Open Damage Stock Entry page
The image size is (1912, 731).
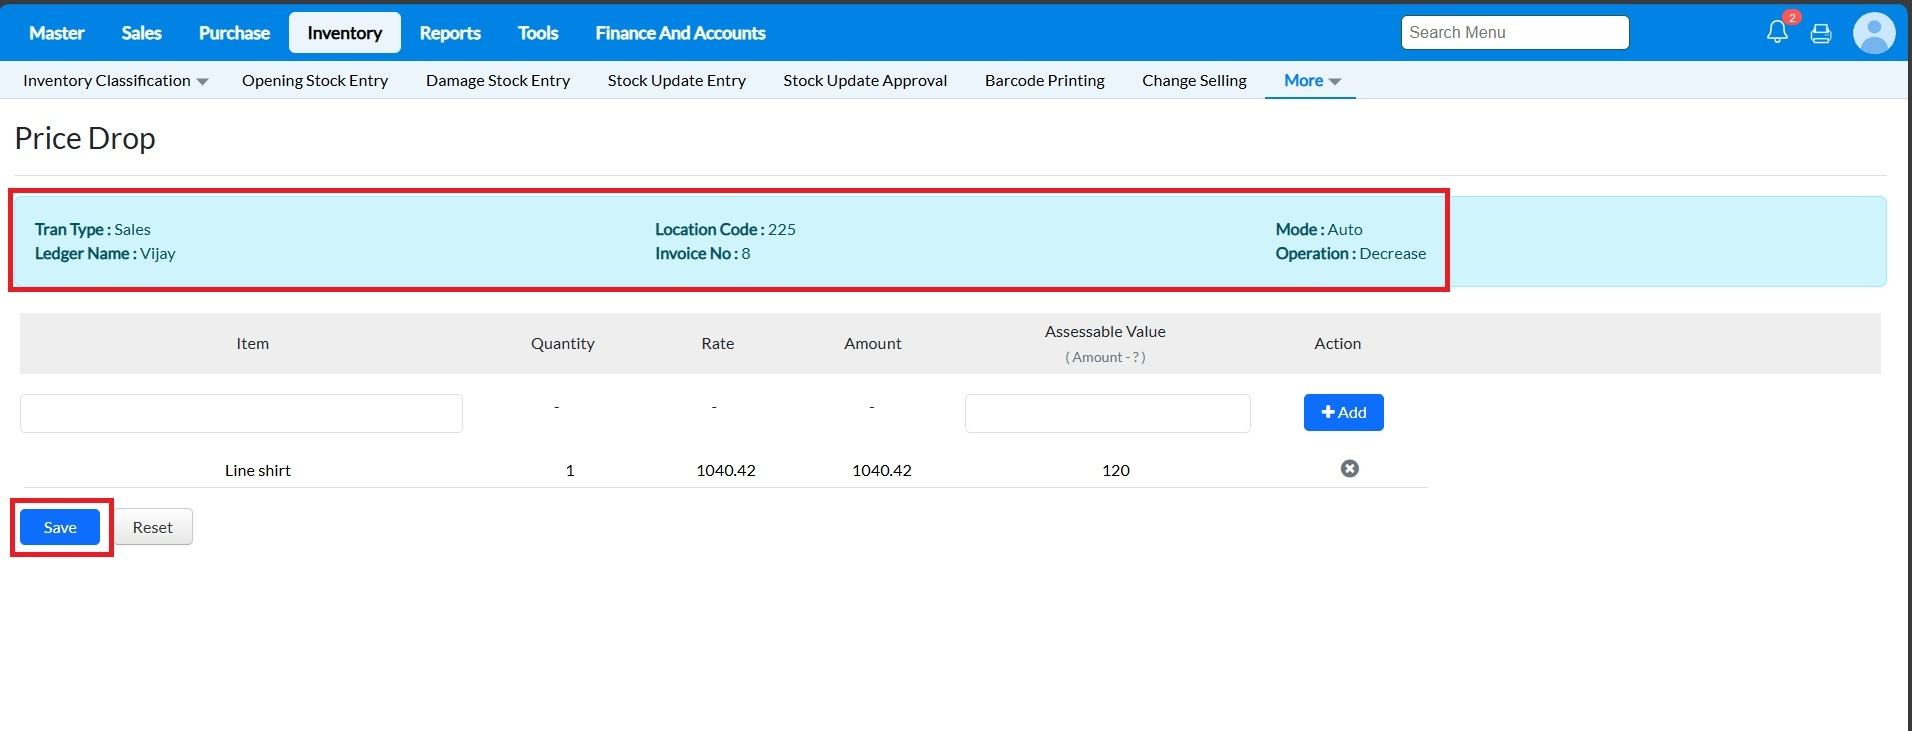(497, 81)
